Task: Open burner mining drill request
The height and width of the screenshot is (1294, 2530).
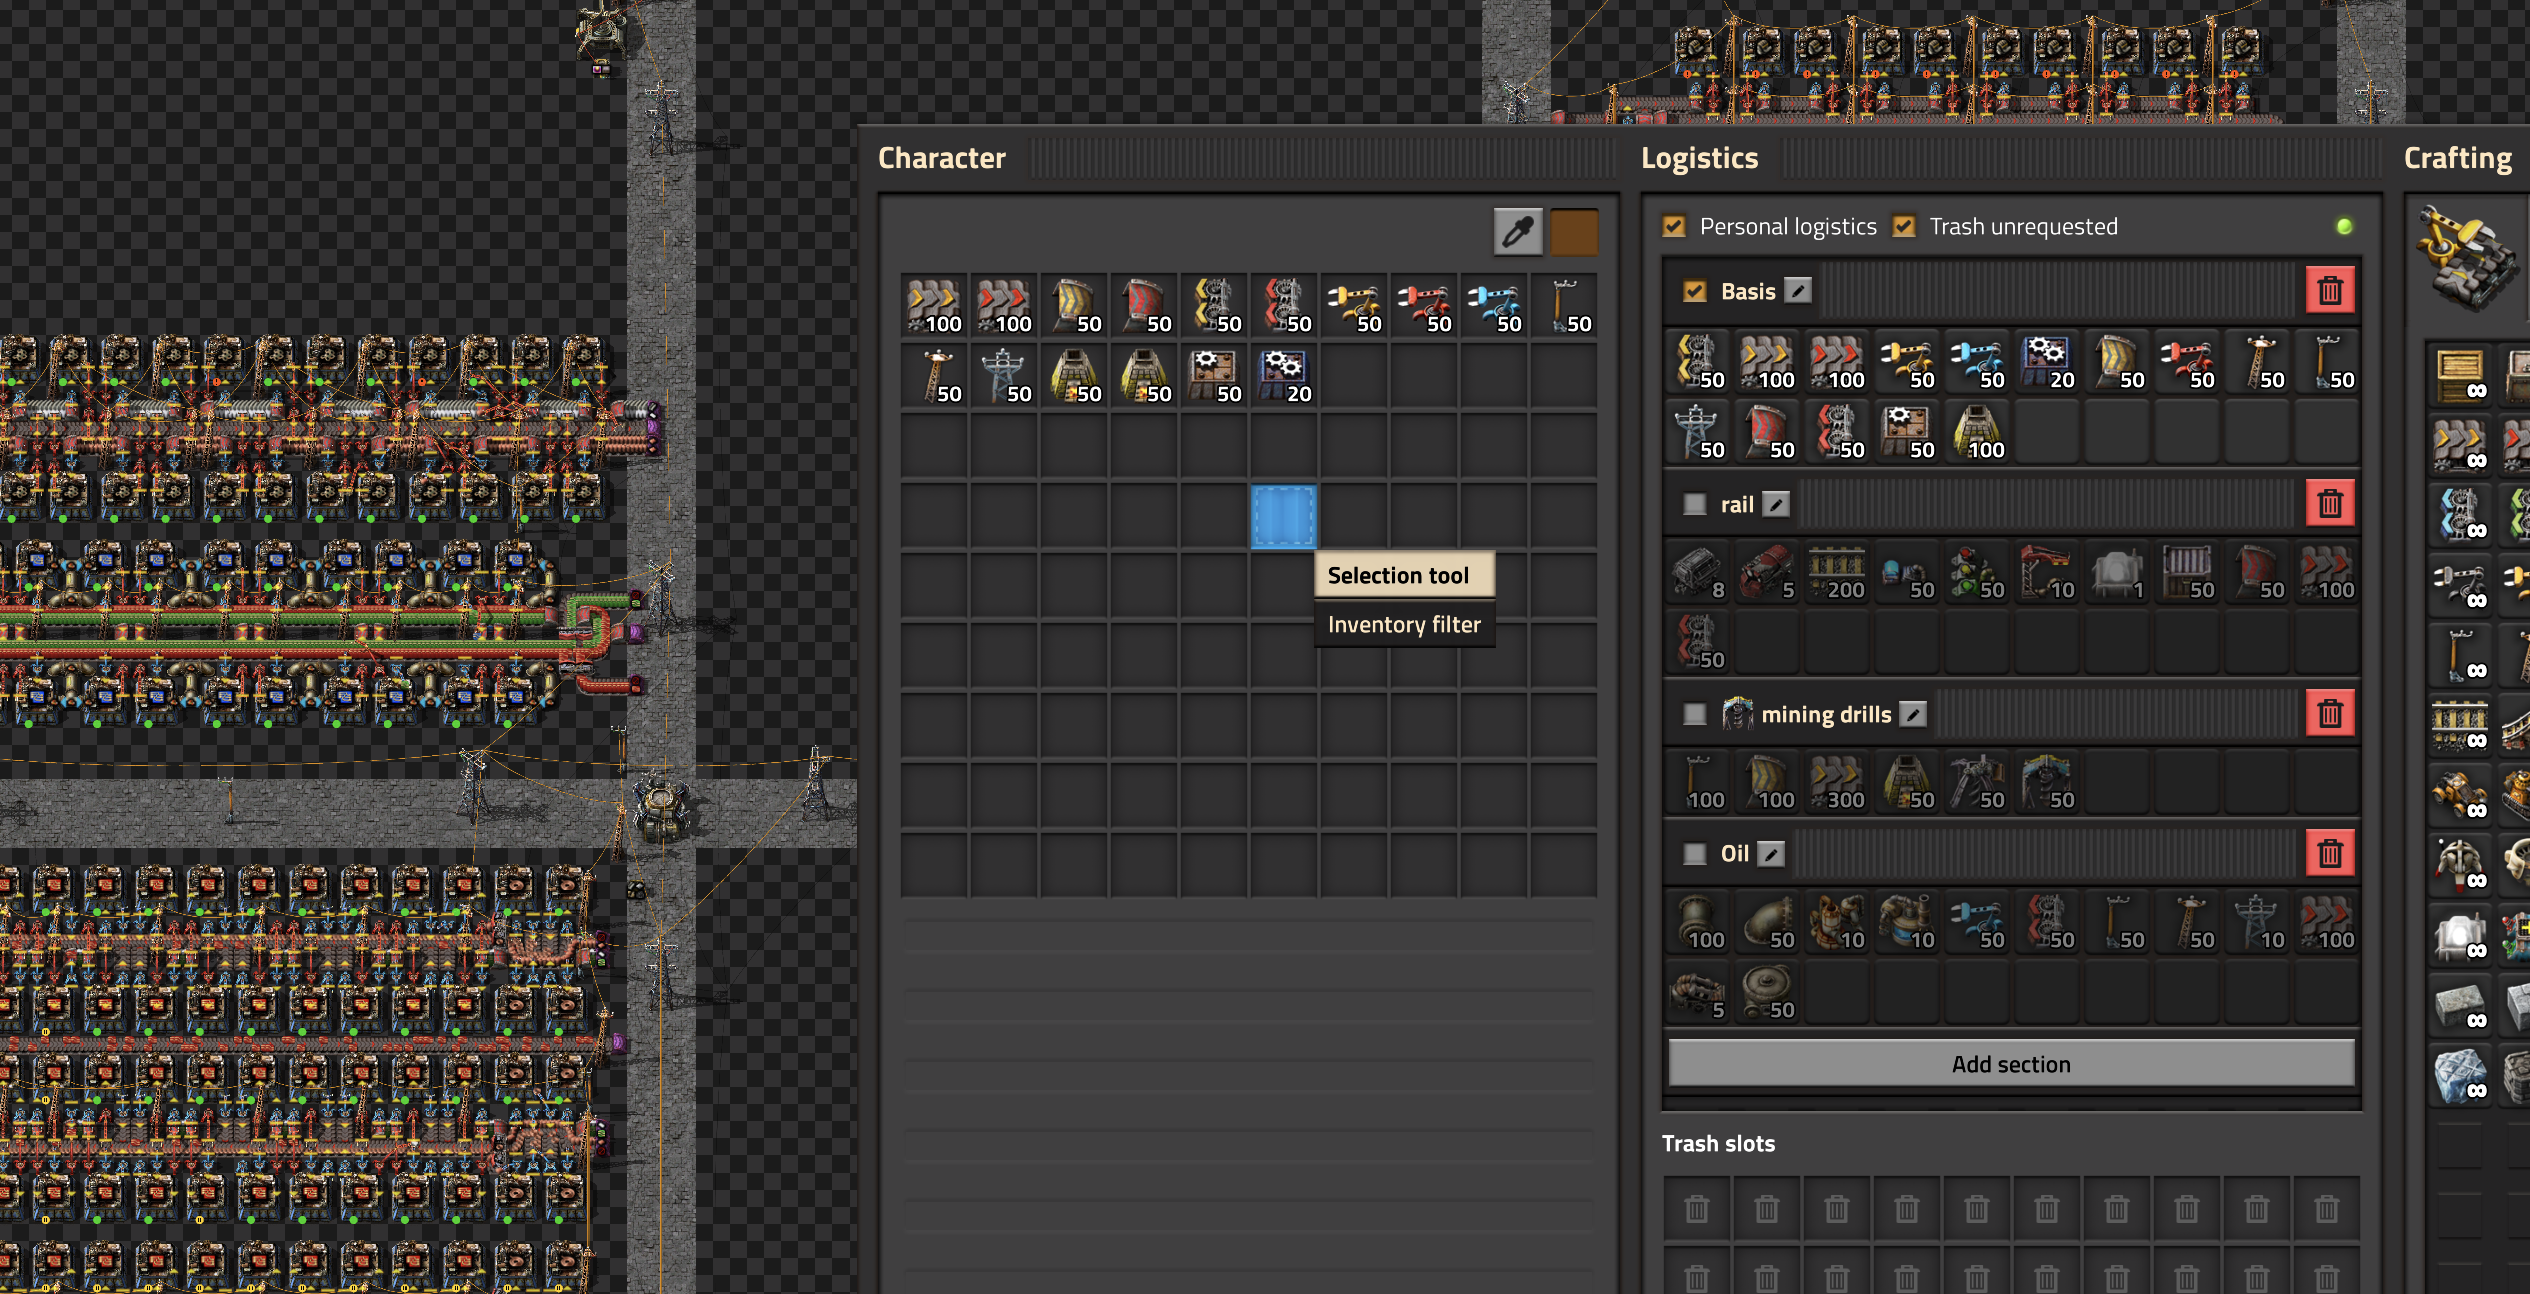Action: pyautogui.click(x=1977, y=781)
